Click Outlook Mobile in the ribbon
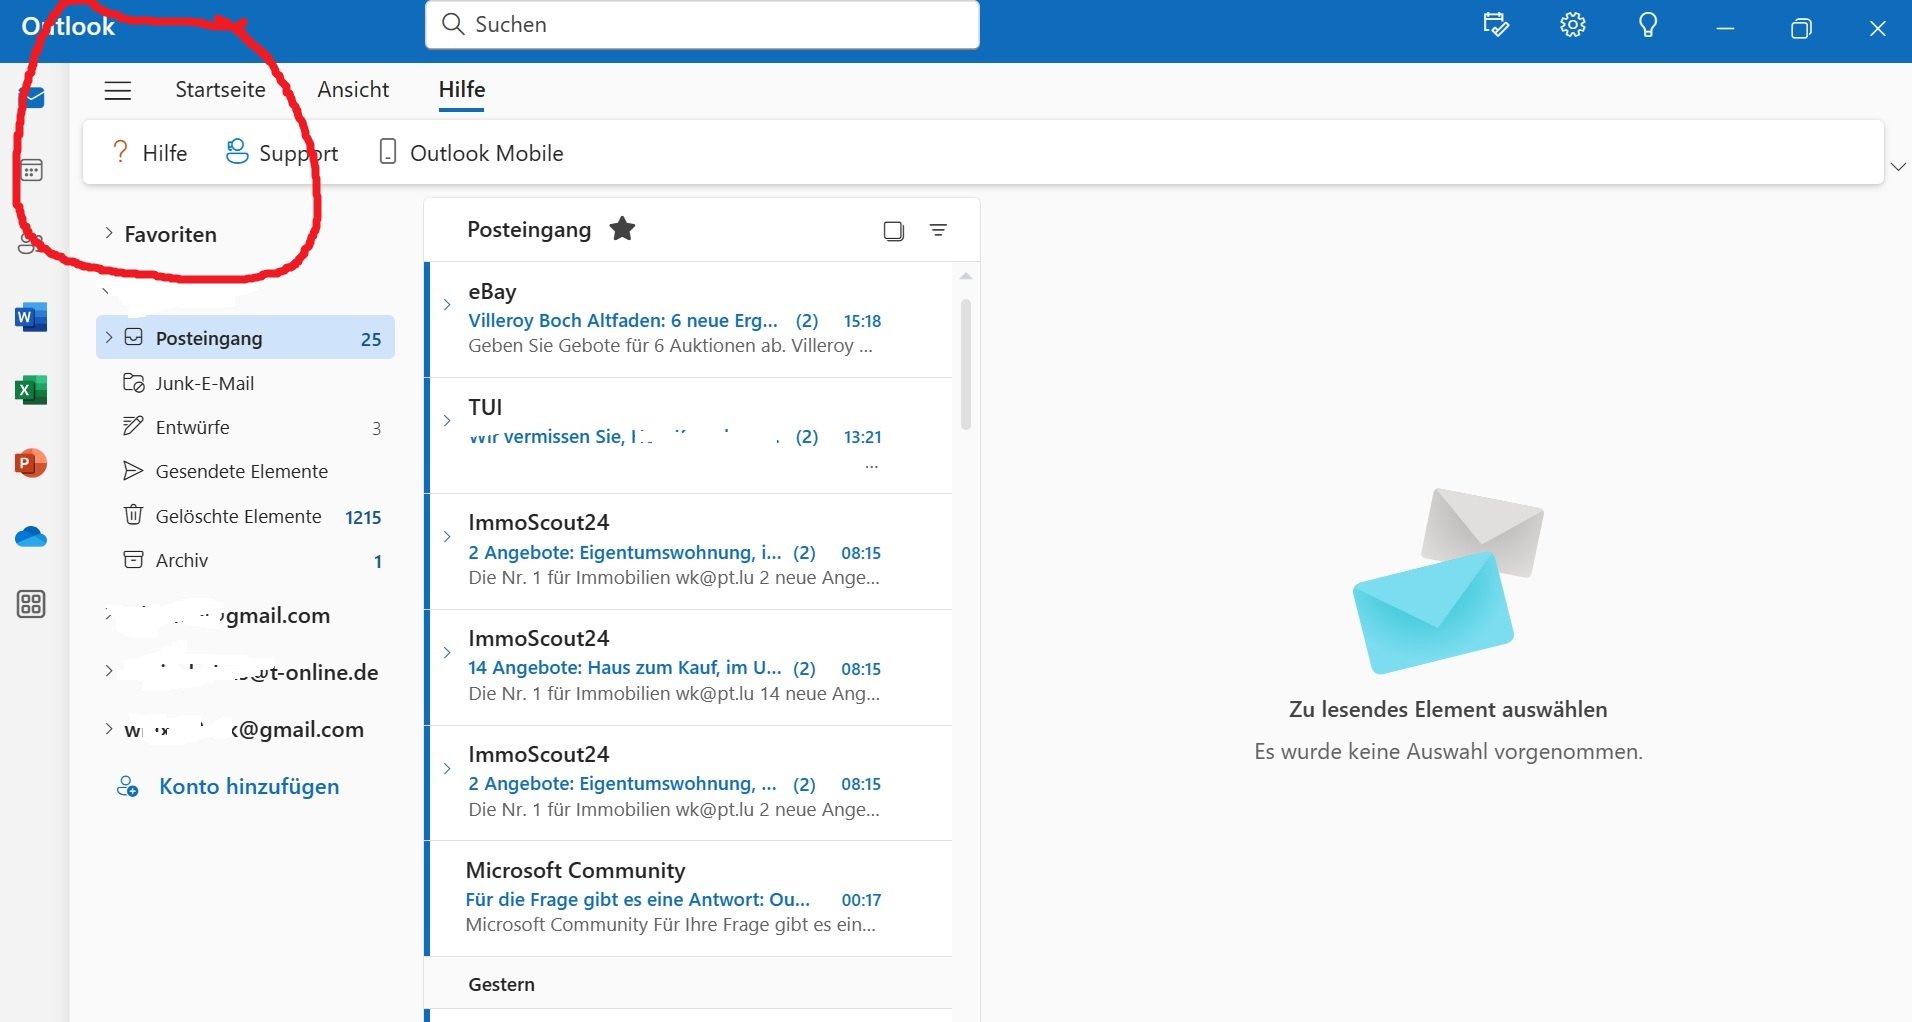Image resolution: width=1912 pixels, height=1022 pixels. point(471,153)
